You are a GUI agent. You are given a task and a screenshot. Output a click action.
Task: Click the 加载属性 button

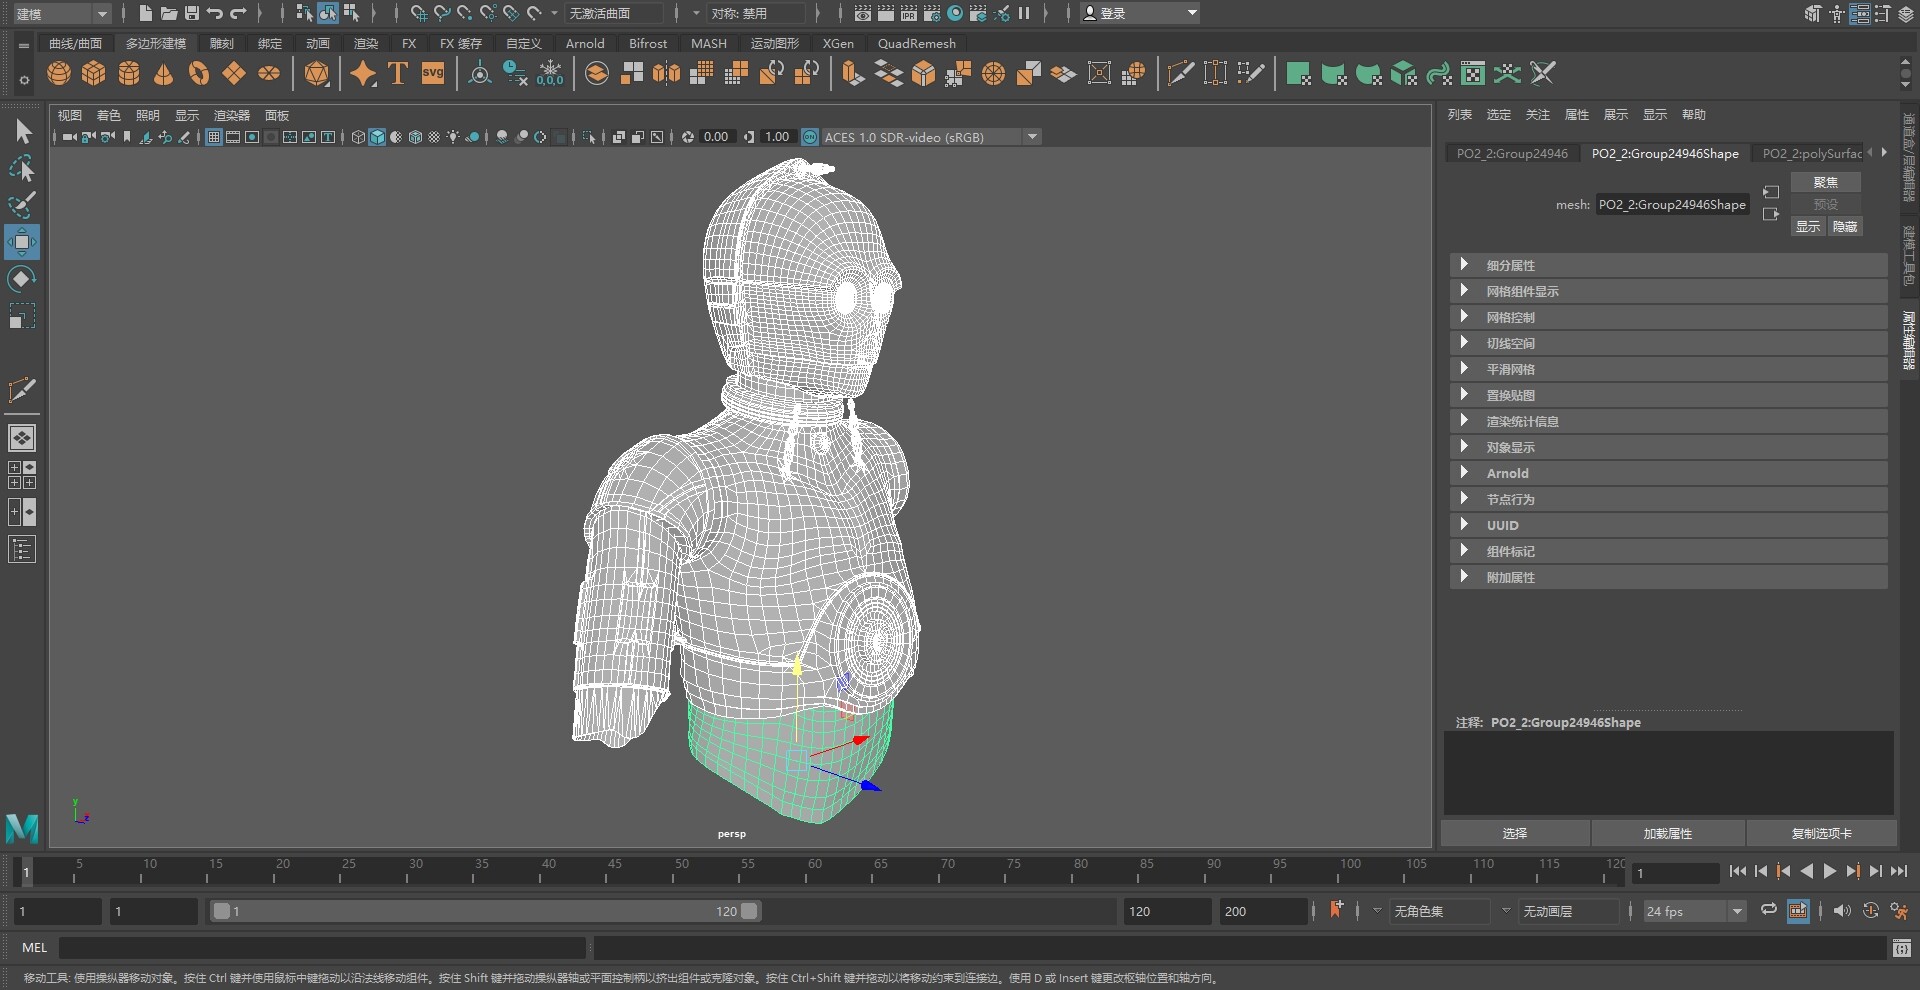point(1667,833)
